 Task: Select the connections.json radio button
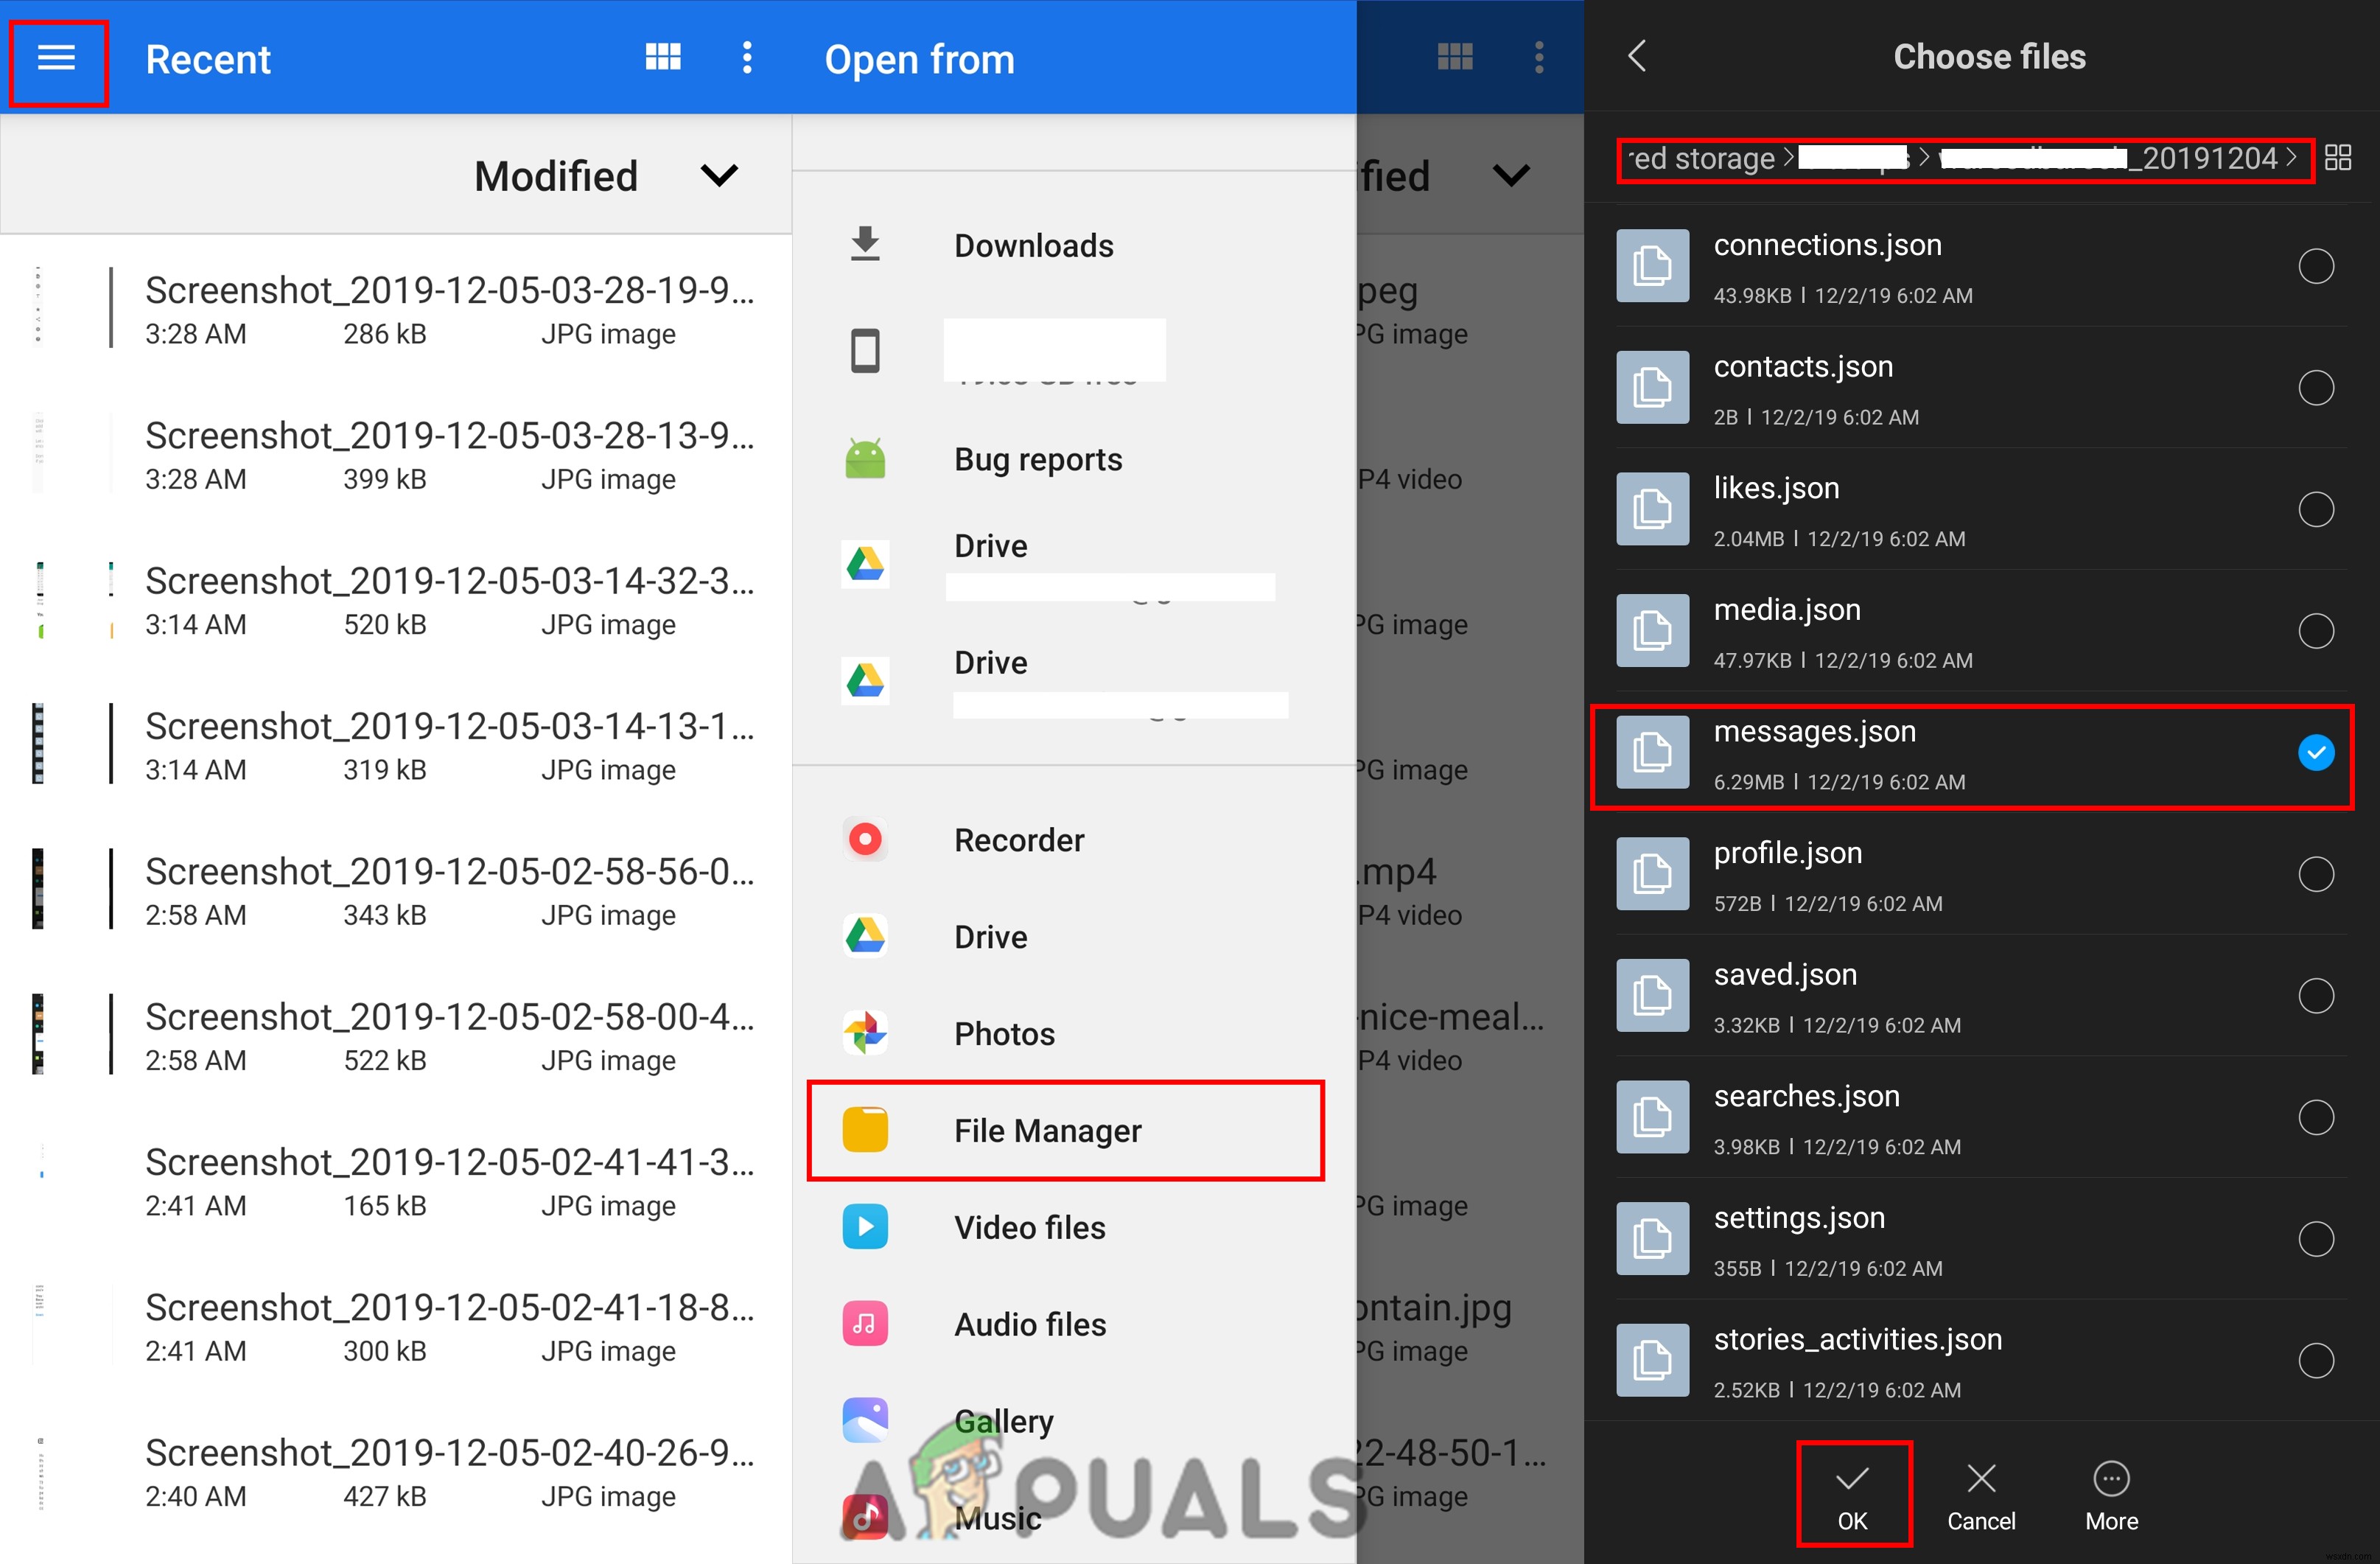click(2315, 265)
